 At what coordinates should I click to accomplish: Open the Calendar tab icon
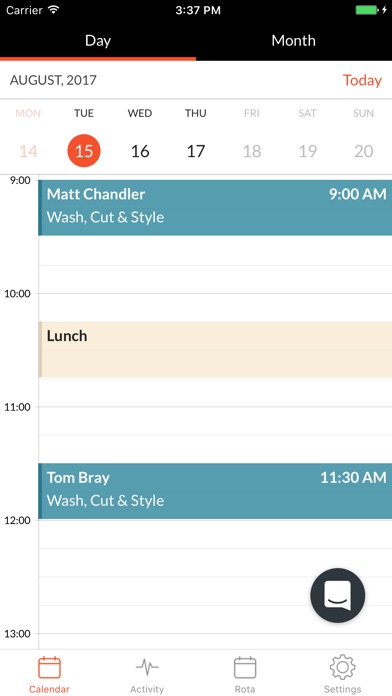coord(49,668)
